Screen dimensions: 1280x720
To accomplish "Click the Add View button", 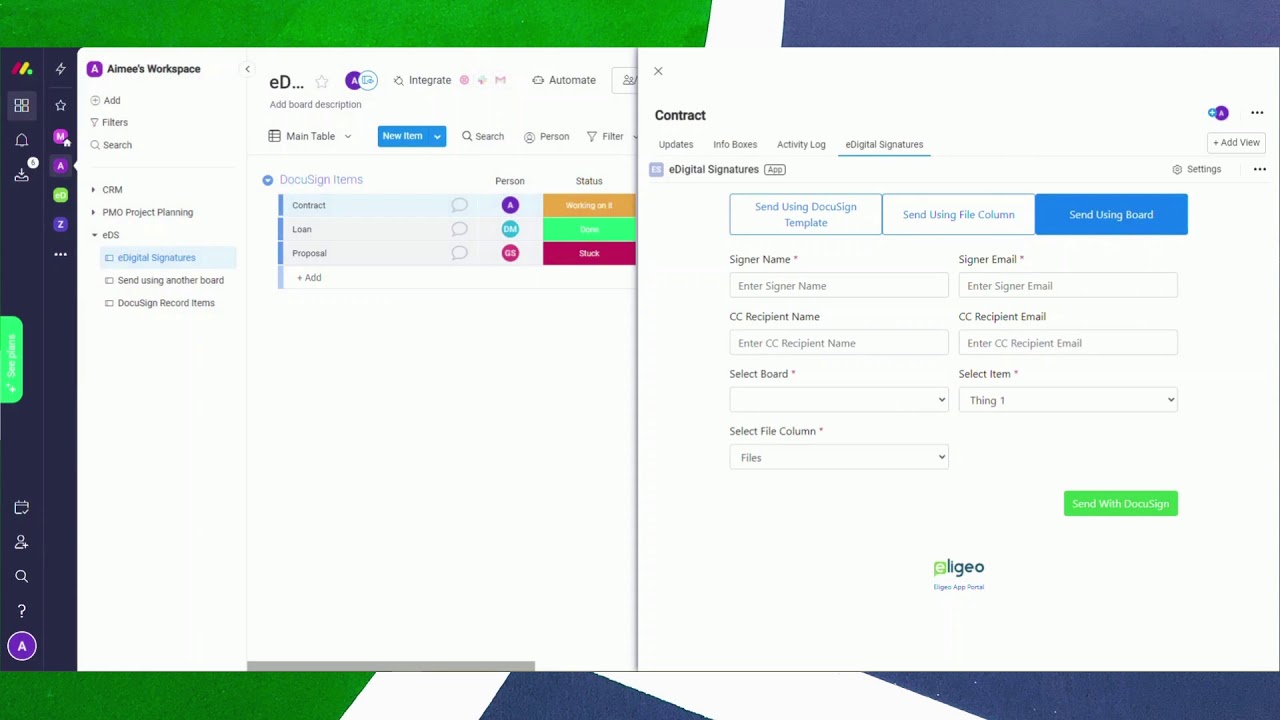I will pos(1236,143).
